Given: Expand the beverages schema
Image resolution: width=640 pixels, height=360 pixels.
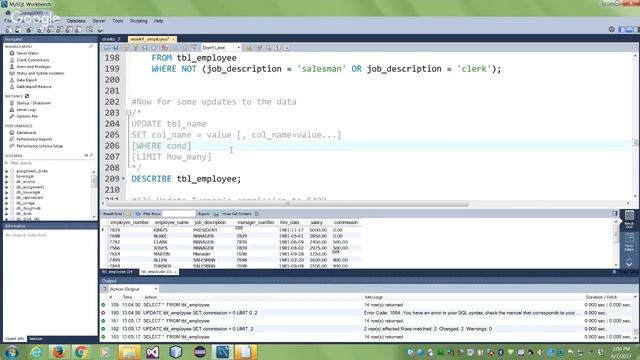Looking at the screenshot, I should coord(7,176).
